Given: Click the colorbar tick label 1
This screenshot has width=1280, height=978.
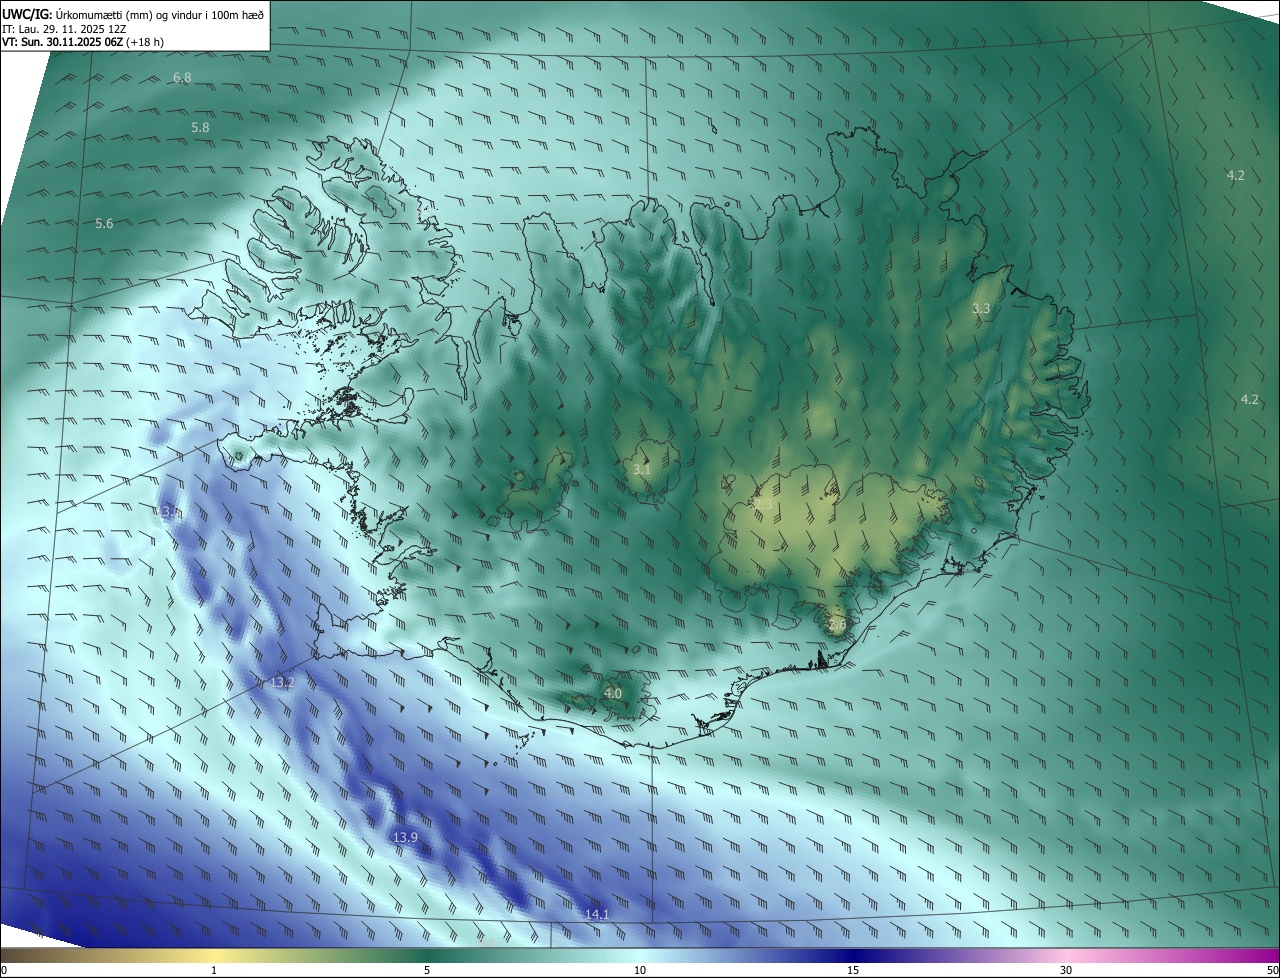Looking at the screenshot, I should point(214,970).
